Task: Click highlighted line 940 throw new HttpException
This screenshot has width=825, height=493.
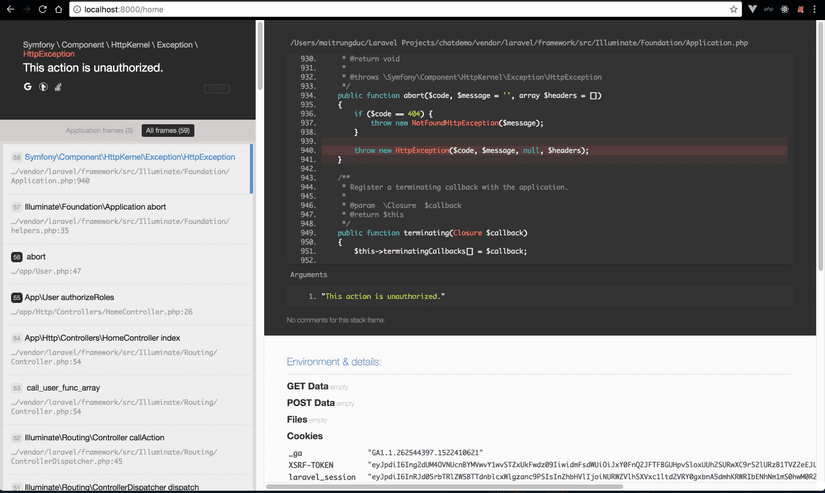Action: click(555, 150)
